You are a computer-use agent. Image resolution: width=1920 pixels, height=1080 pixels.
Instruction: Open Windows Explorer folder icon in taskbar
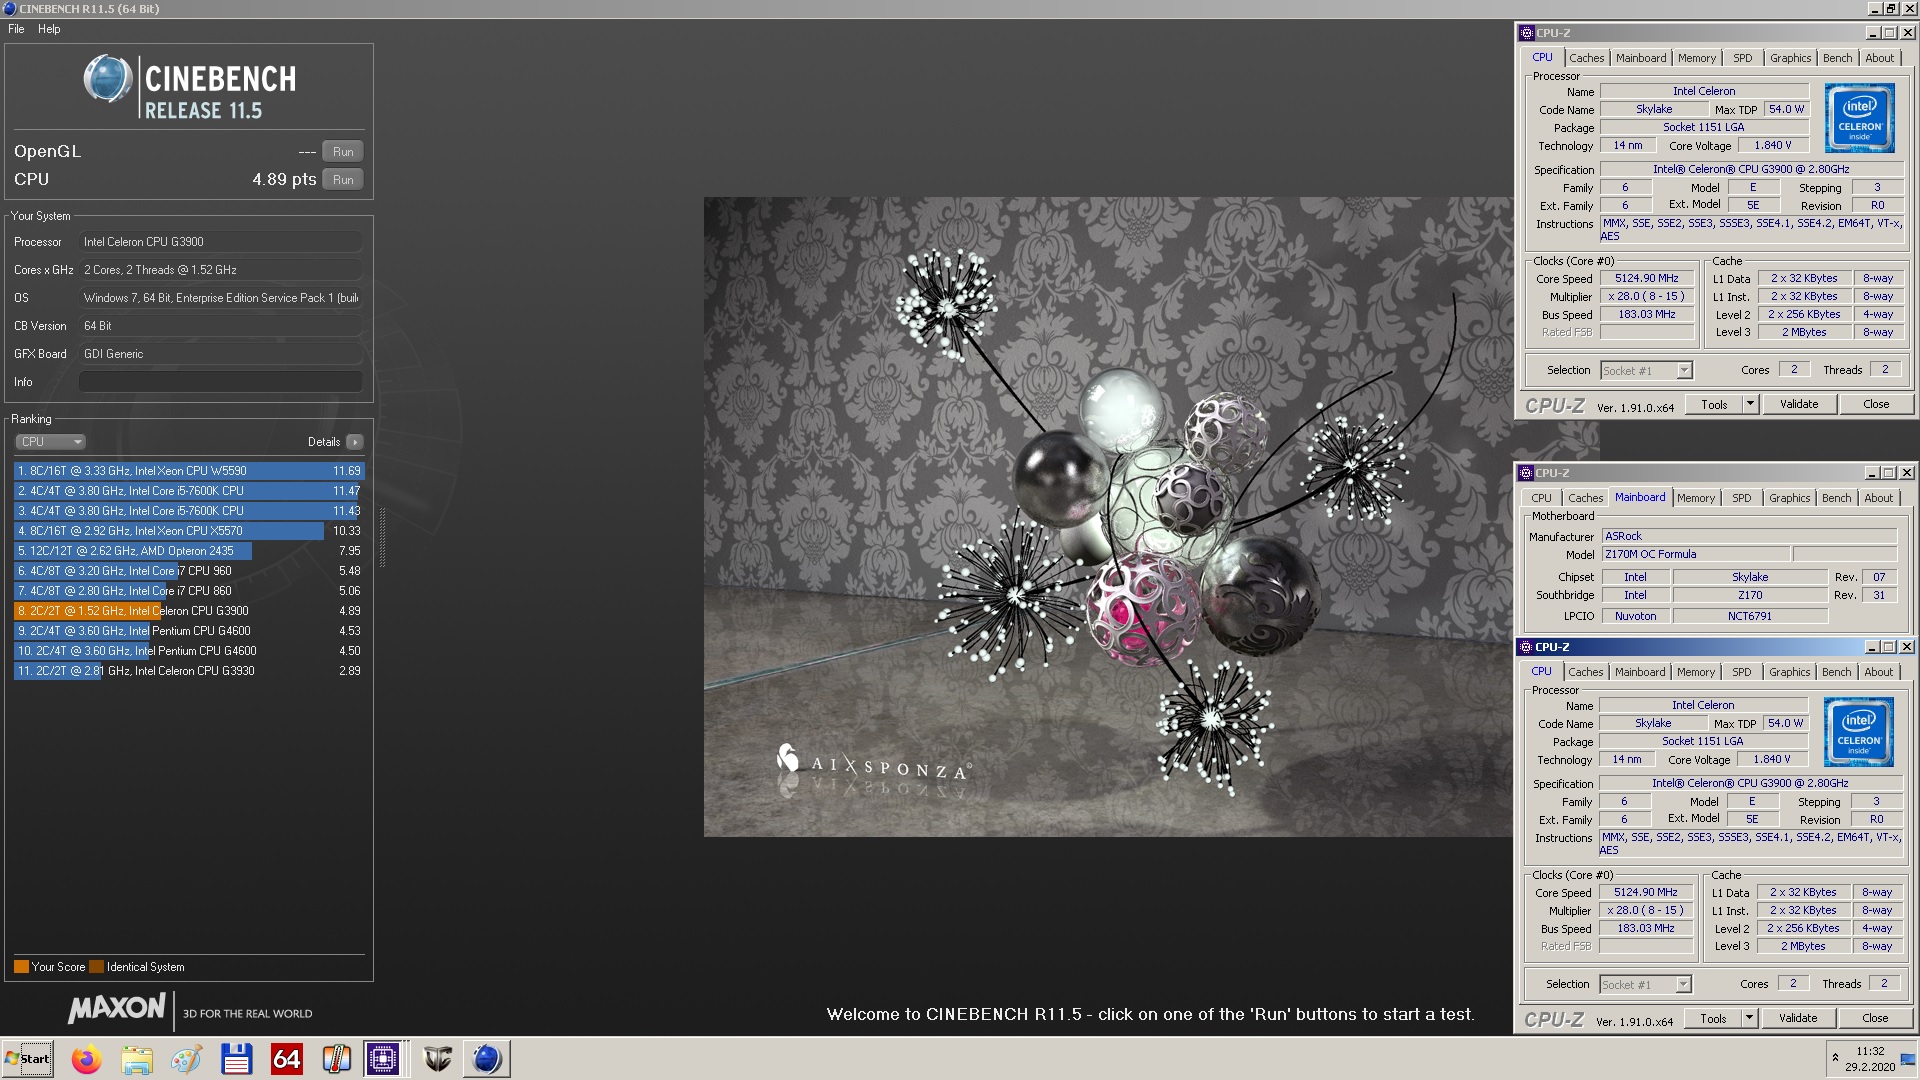pos(136,1059)
